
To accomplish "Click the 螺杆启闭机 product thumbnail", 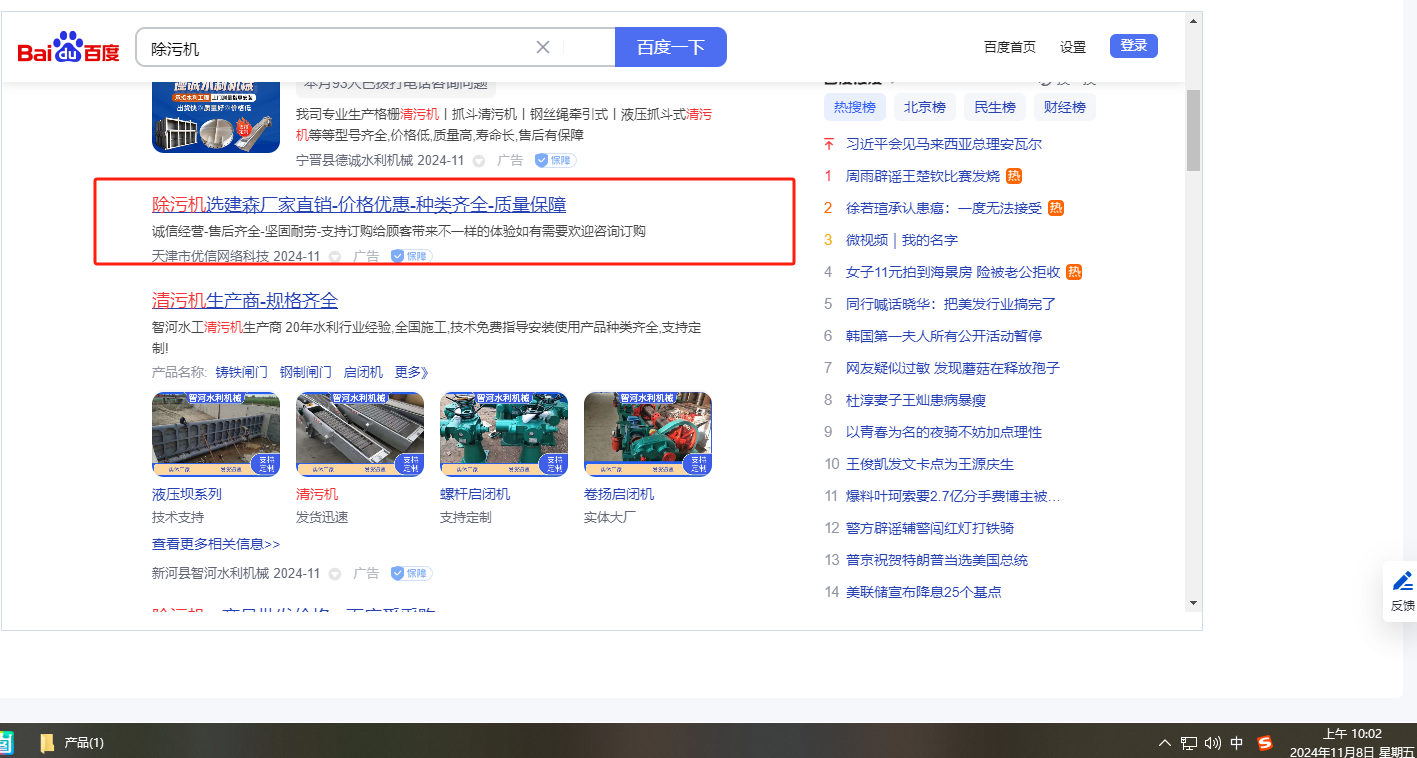I will (x=504, y=434).
